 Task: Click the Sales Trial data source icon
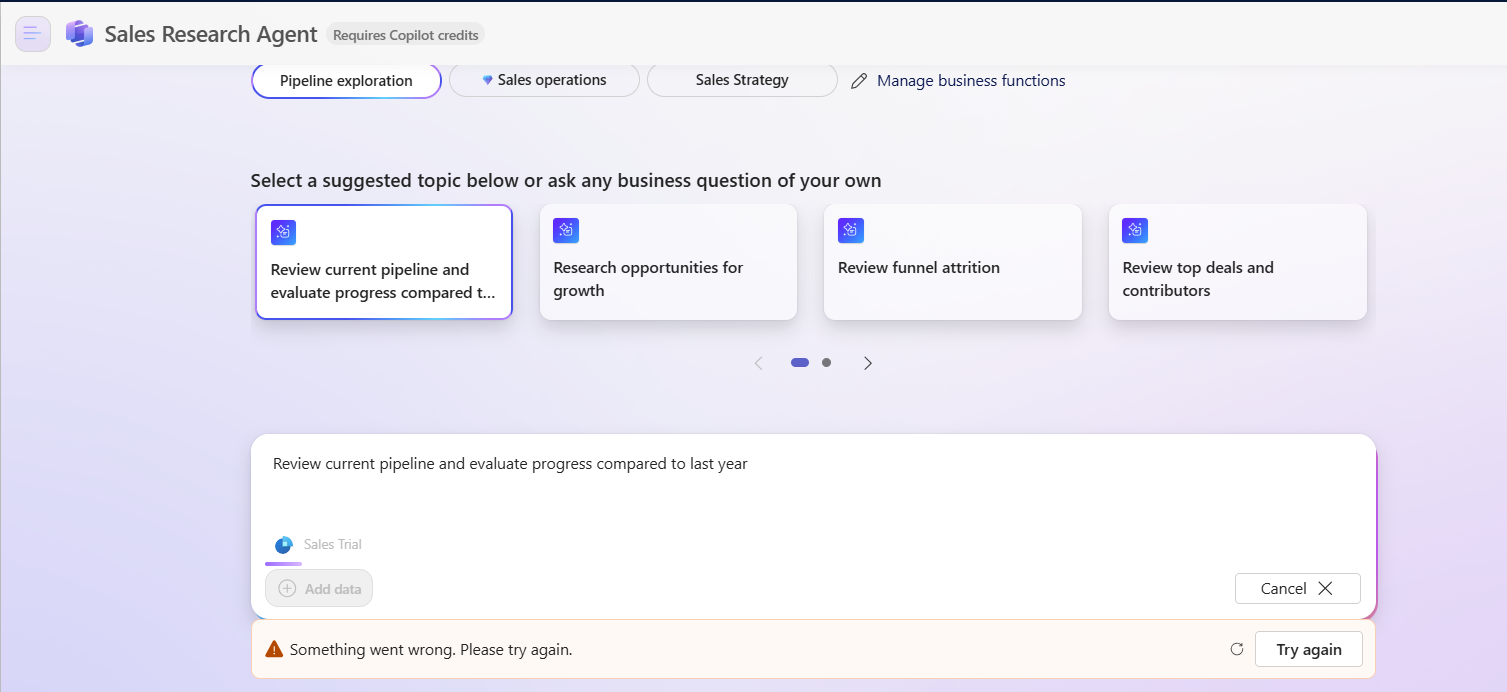[x=283, y=545]
